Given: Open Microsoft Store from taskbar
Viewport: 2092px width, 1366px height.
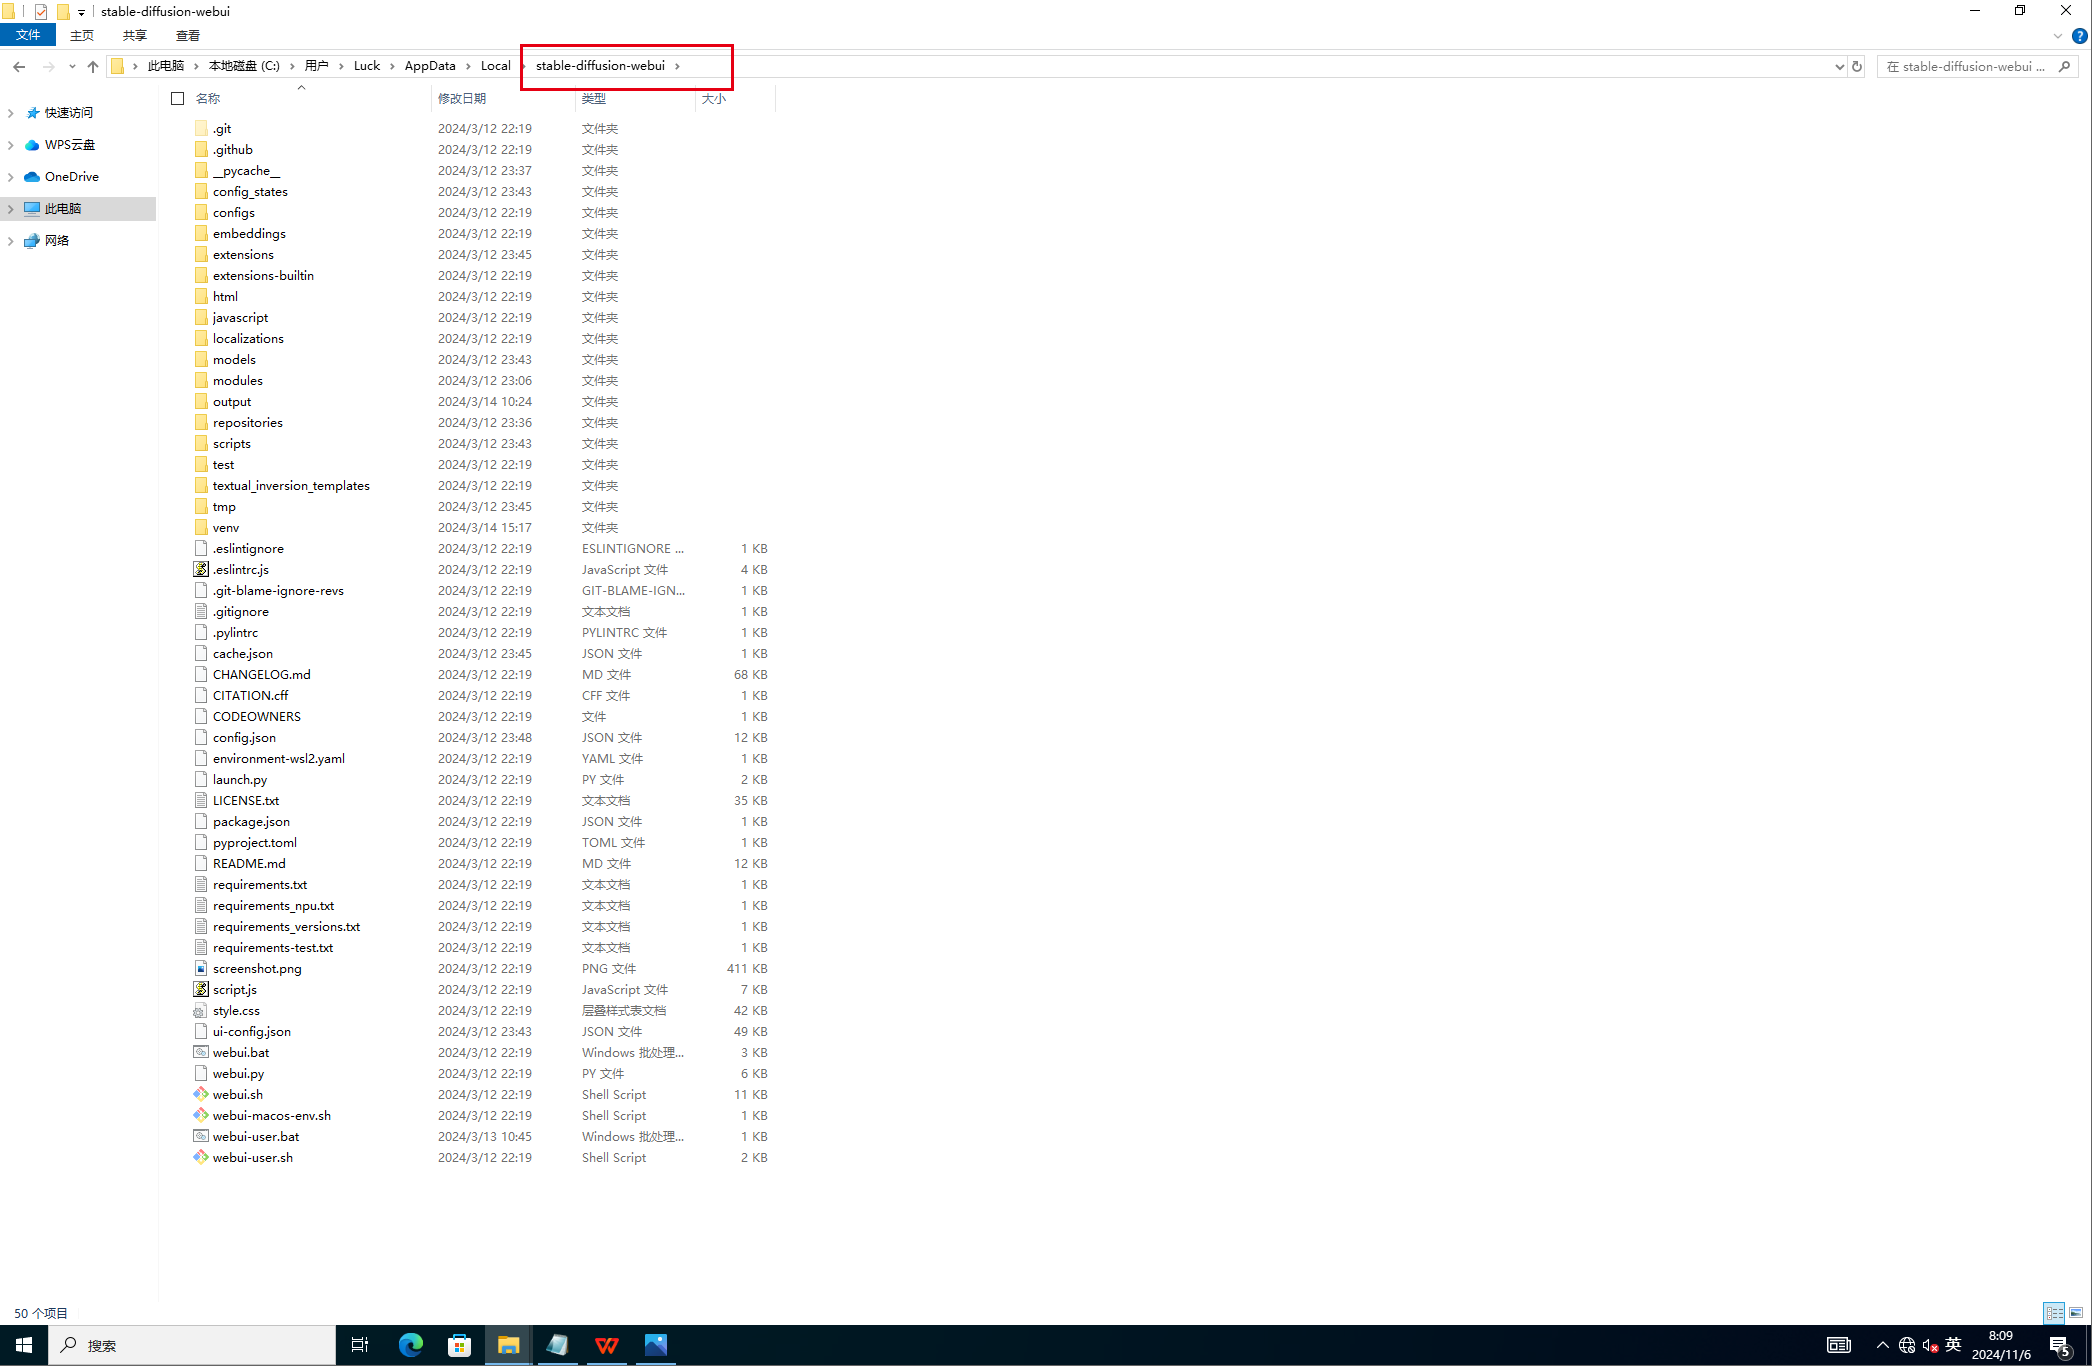Looking at the screenshot, I should click(x=459, y=1345).
